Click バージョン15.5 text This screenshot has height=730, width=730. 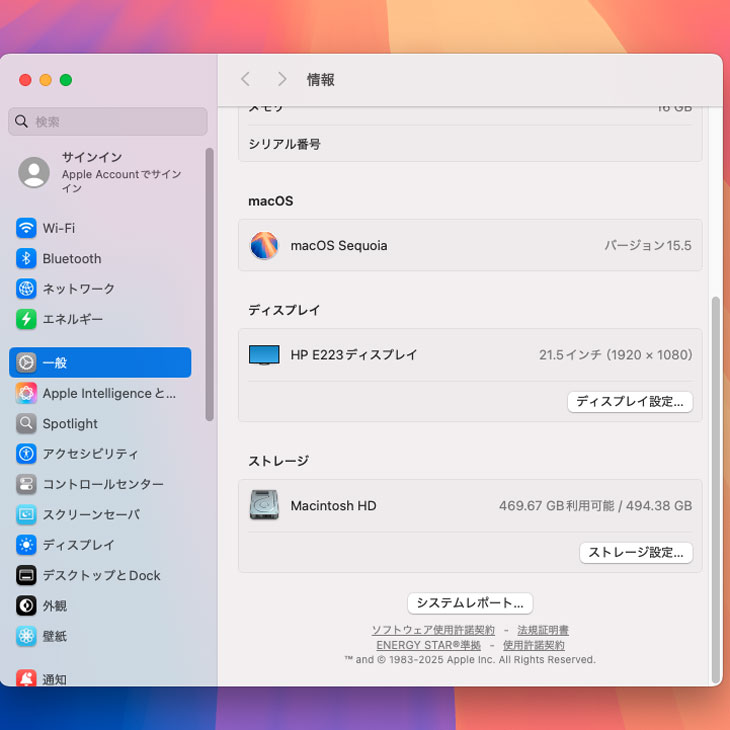[x=648, y=245]
